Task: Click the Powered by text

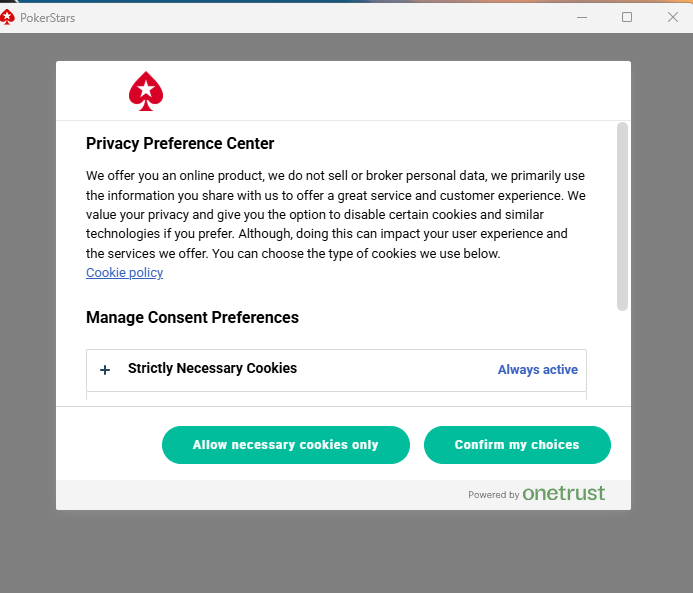Action: (493, 495)
